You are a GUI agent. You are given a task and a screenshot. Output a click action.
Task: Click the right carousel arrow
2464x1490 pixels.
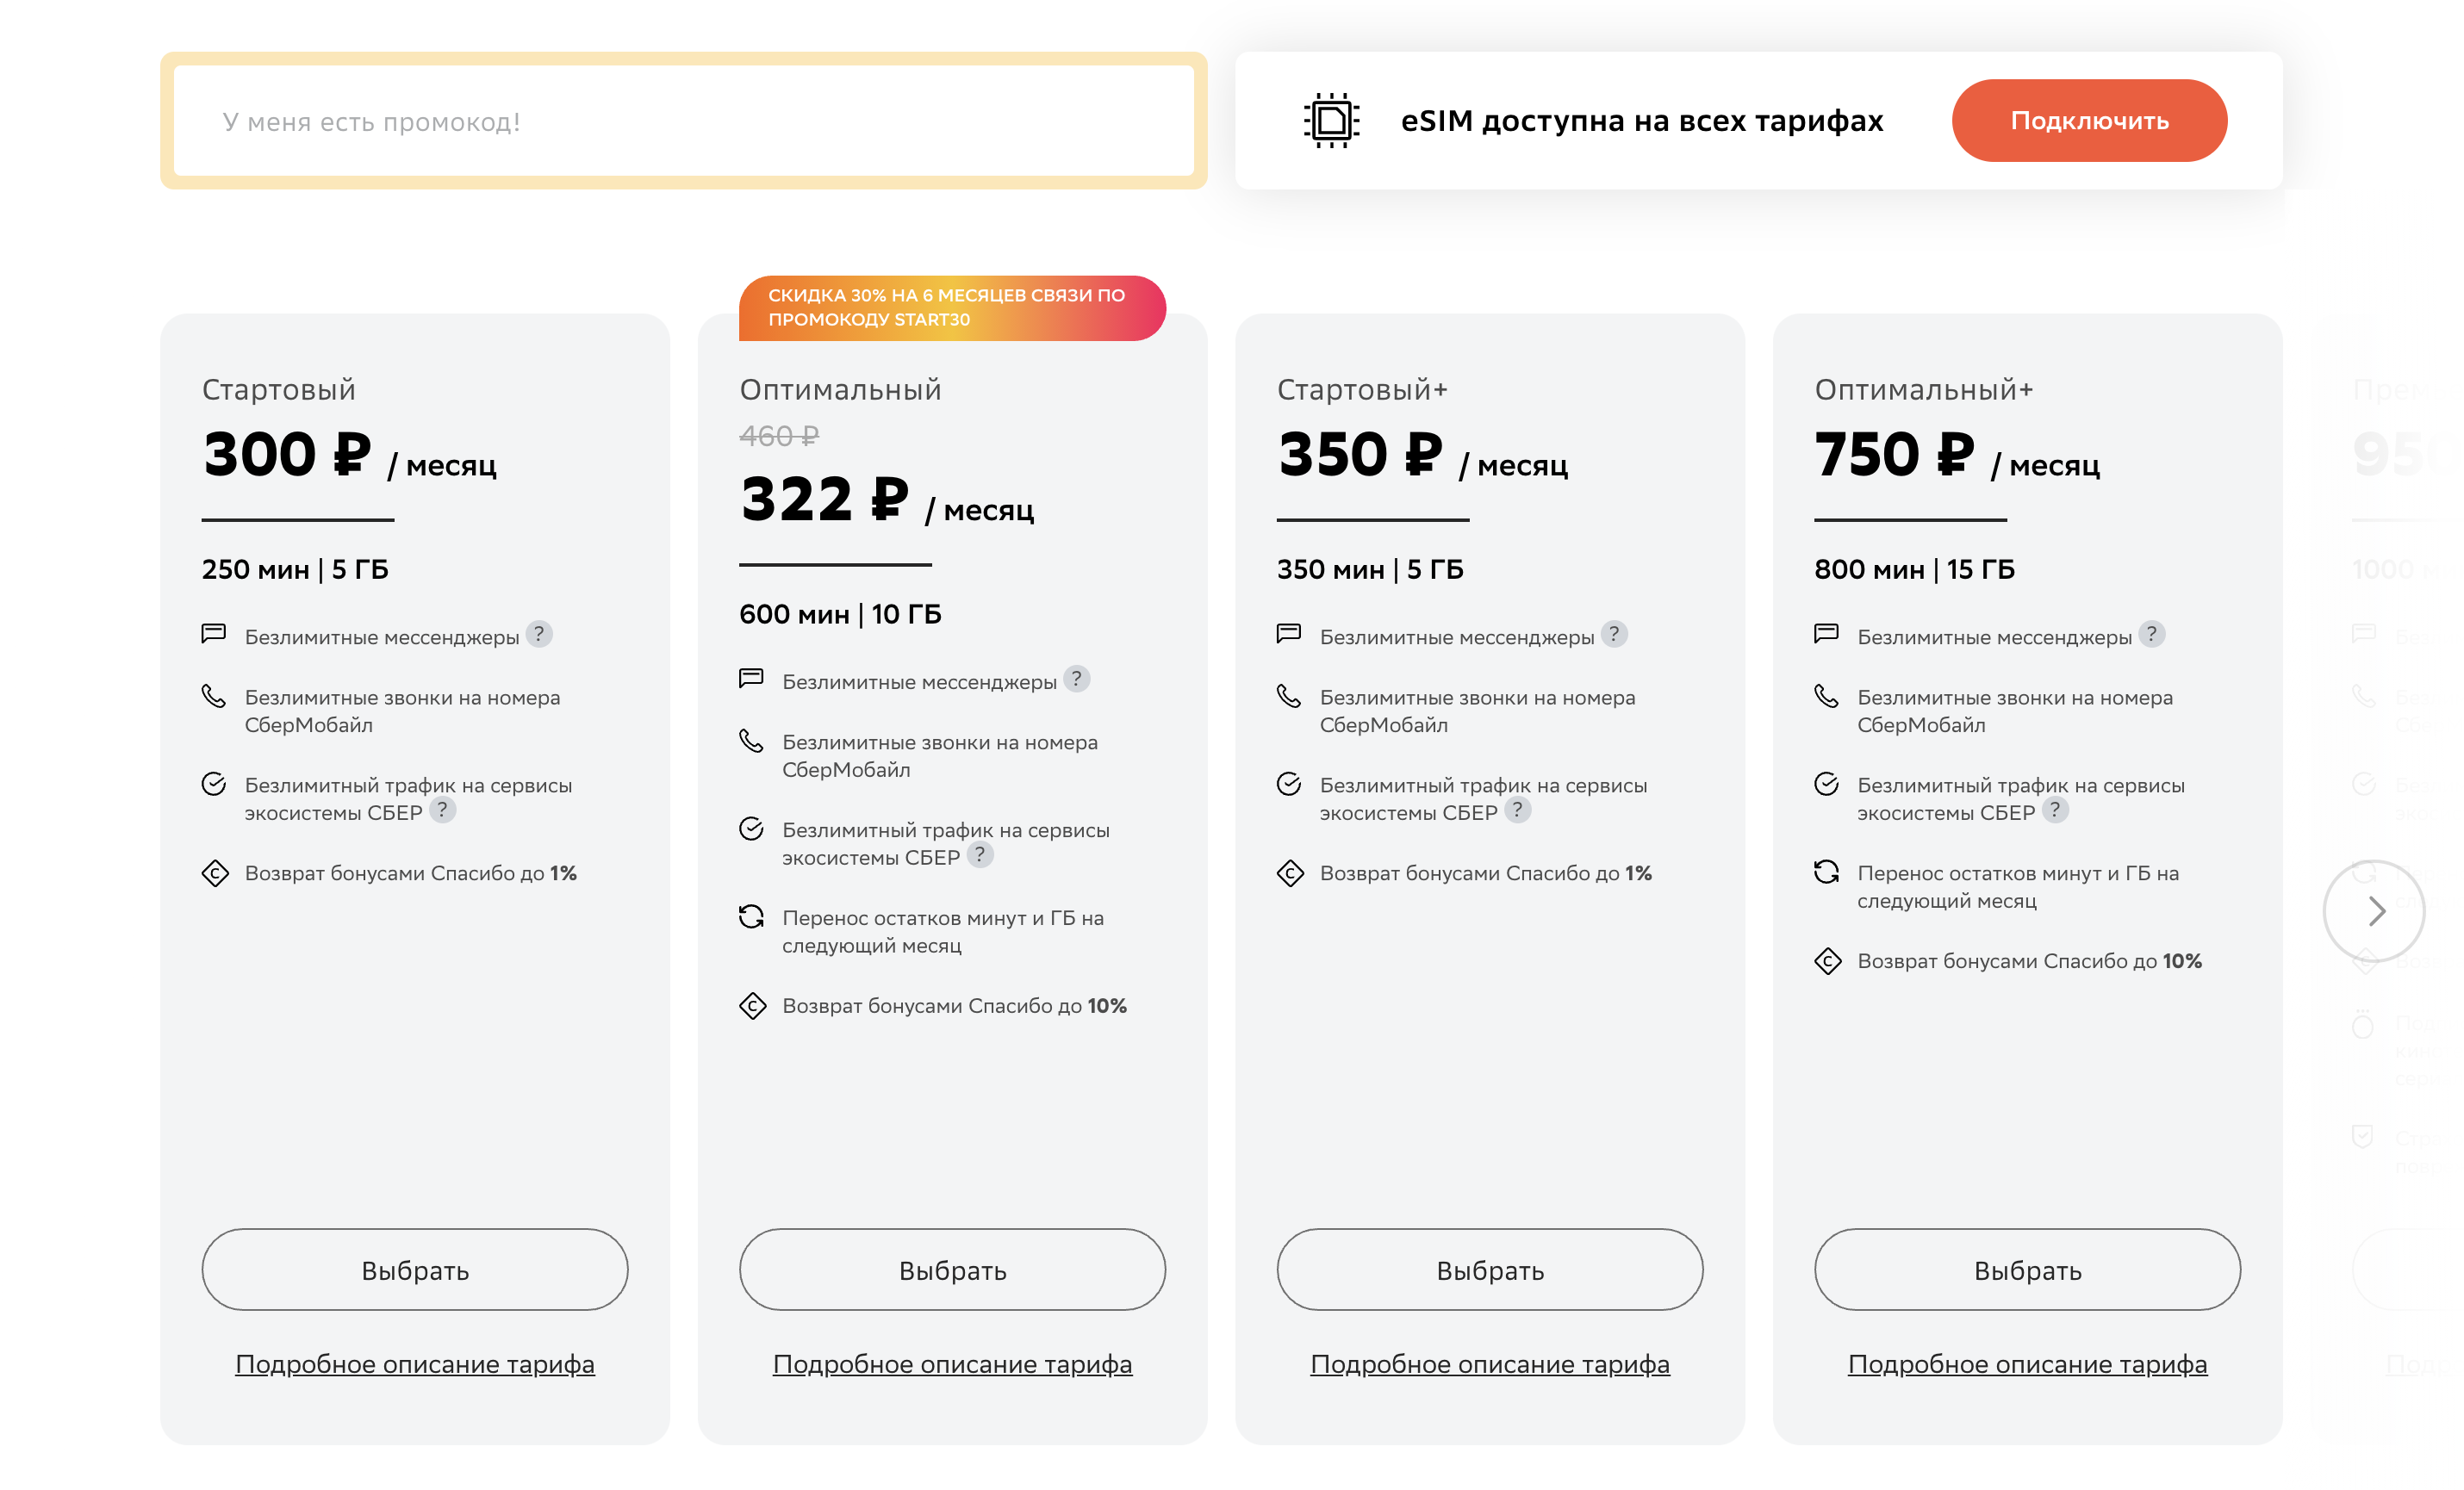[2375, 911]
